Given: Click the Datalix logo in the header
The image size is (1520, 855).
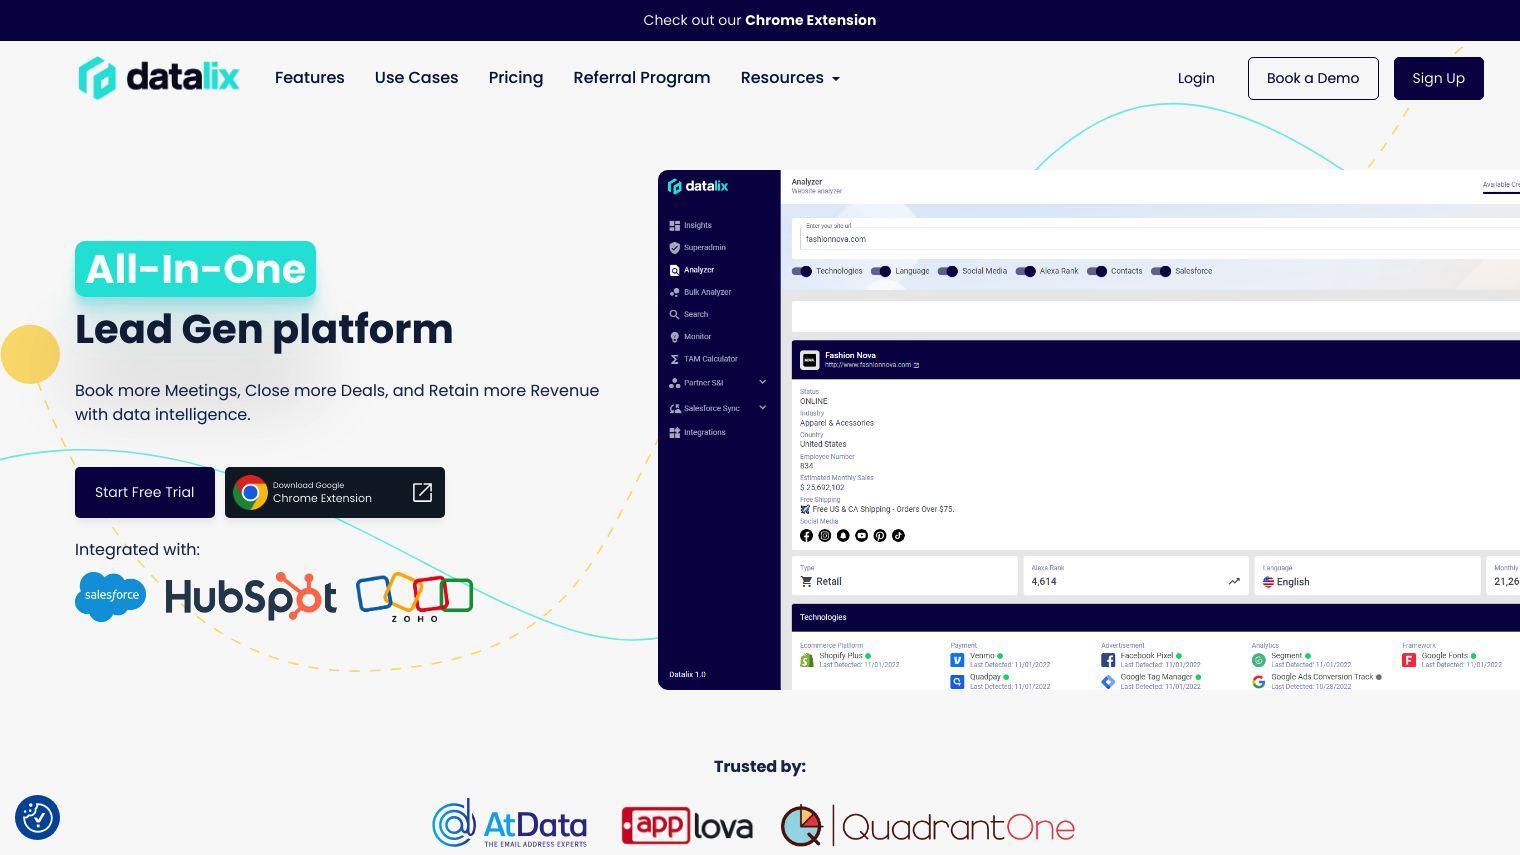Looking at the screenshot, I should click(x=159, y=78).
